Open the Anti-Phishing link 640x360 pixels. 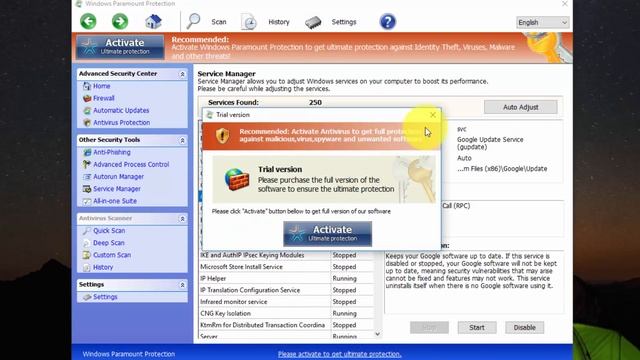112,152
